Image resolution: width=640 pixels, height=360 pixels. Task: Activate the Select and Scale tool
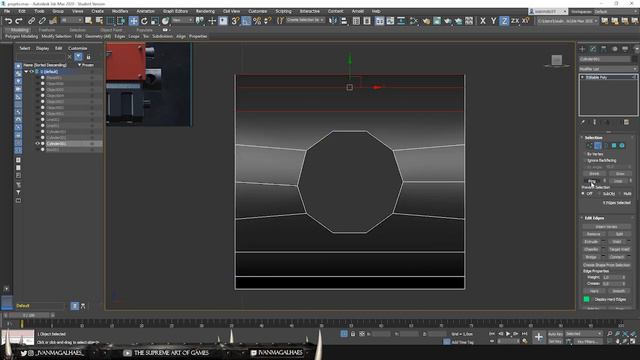click(x=155, y=20)
